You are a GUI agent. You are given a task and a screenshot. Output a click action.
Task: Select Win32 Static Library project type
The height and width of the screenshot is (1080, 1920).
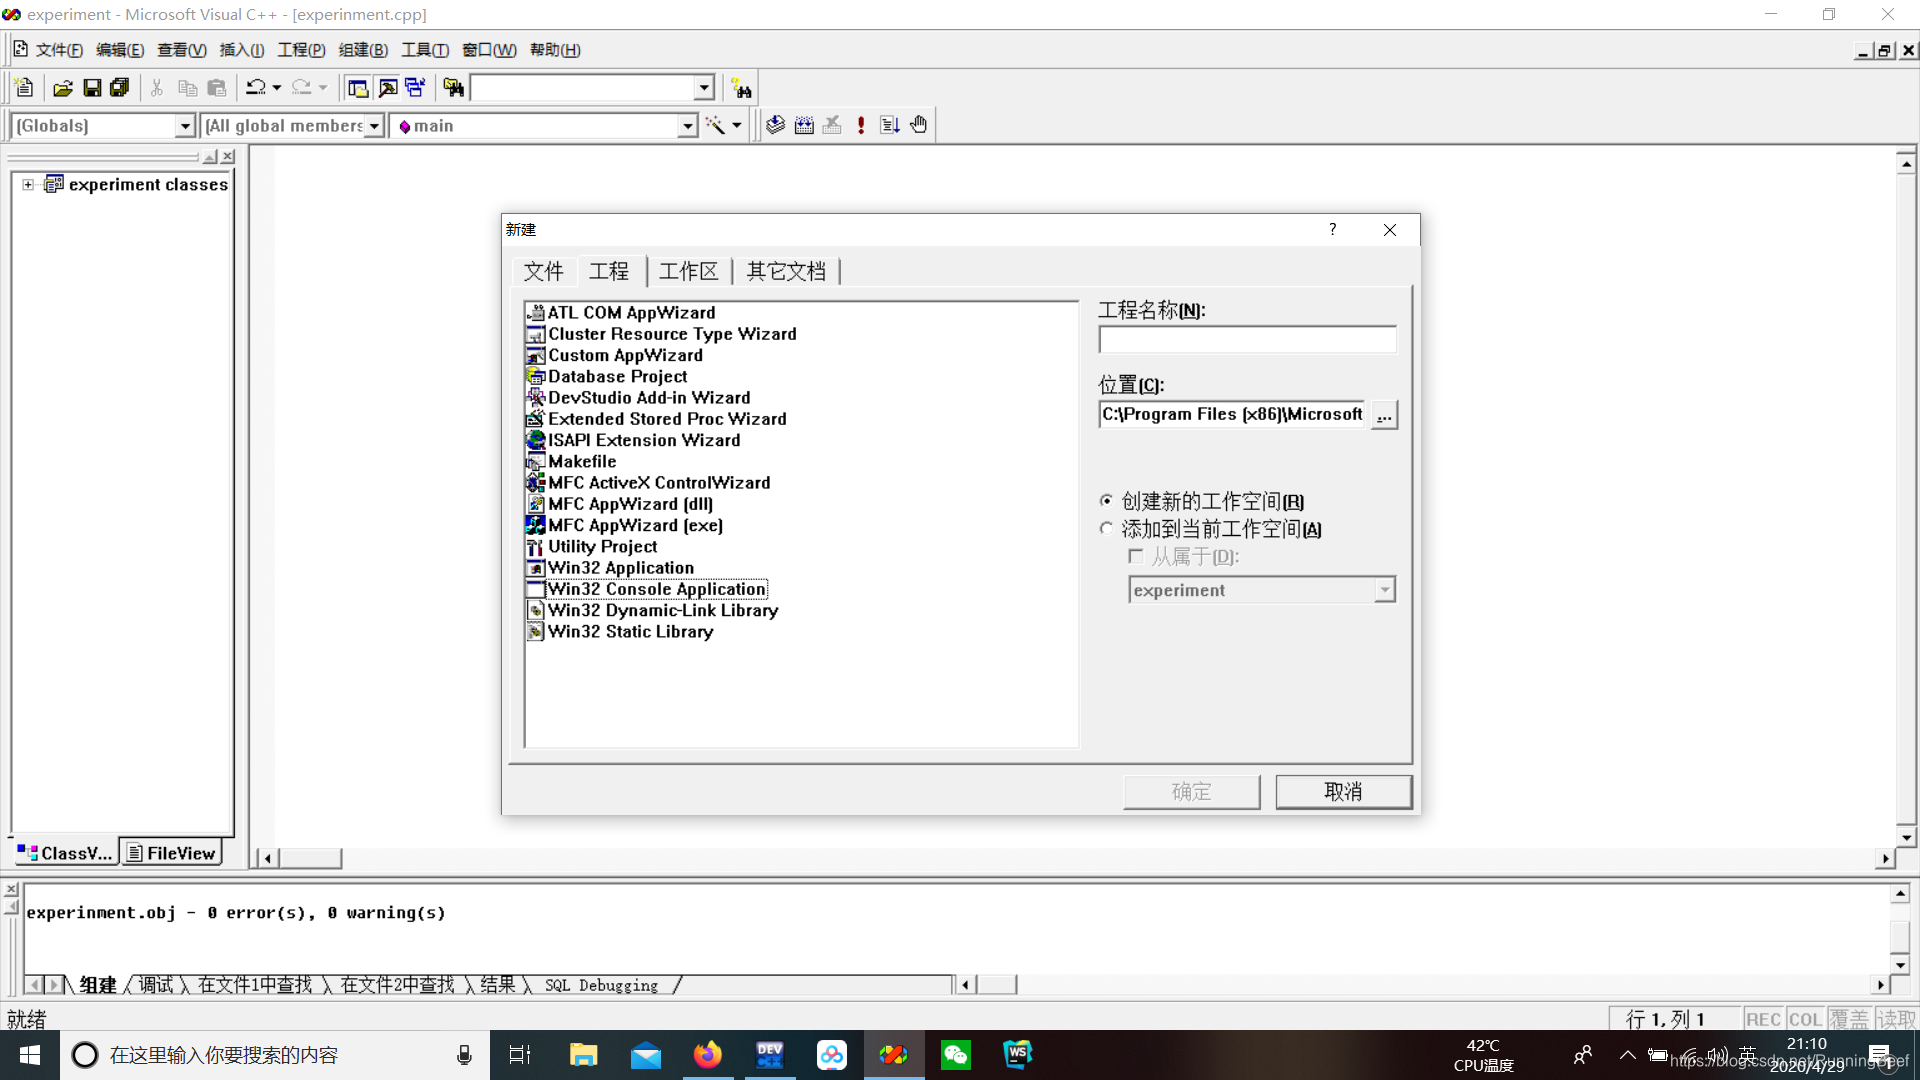pos(630,631)
